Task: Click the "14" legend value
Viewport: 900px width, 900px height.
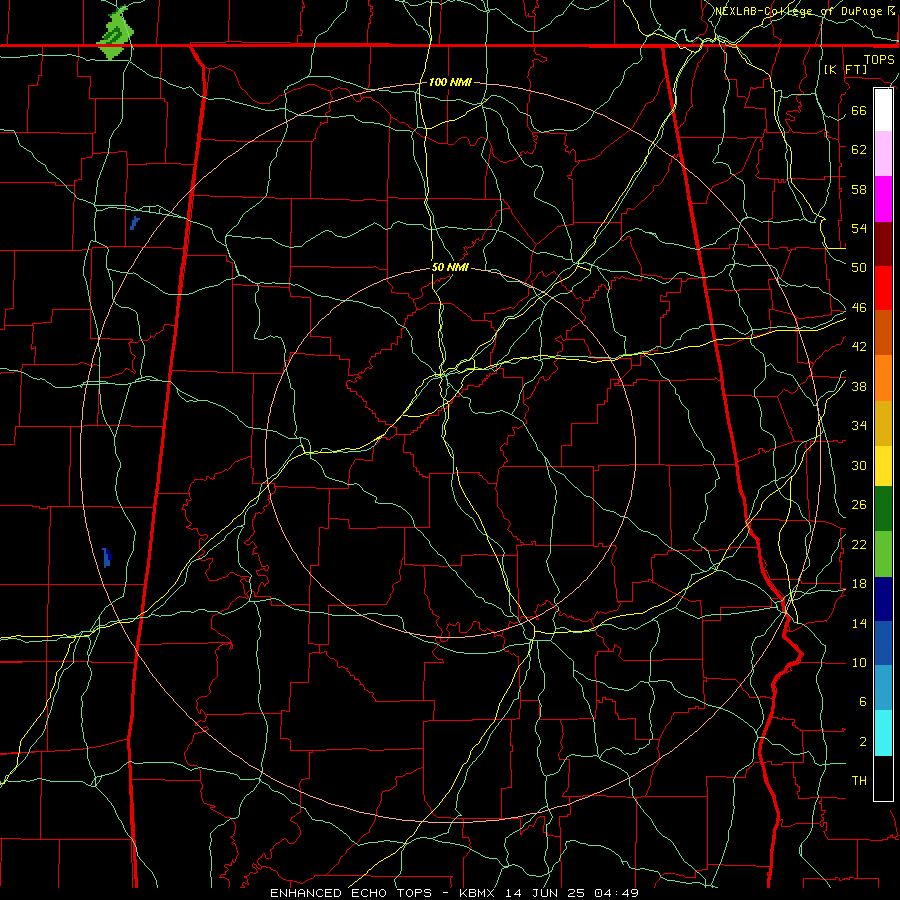Action: click(859, 623)
